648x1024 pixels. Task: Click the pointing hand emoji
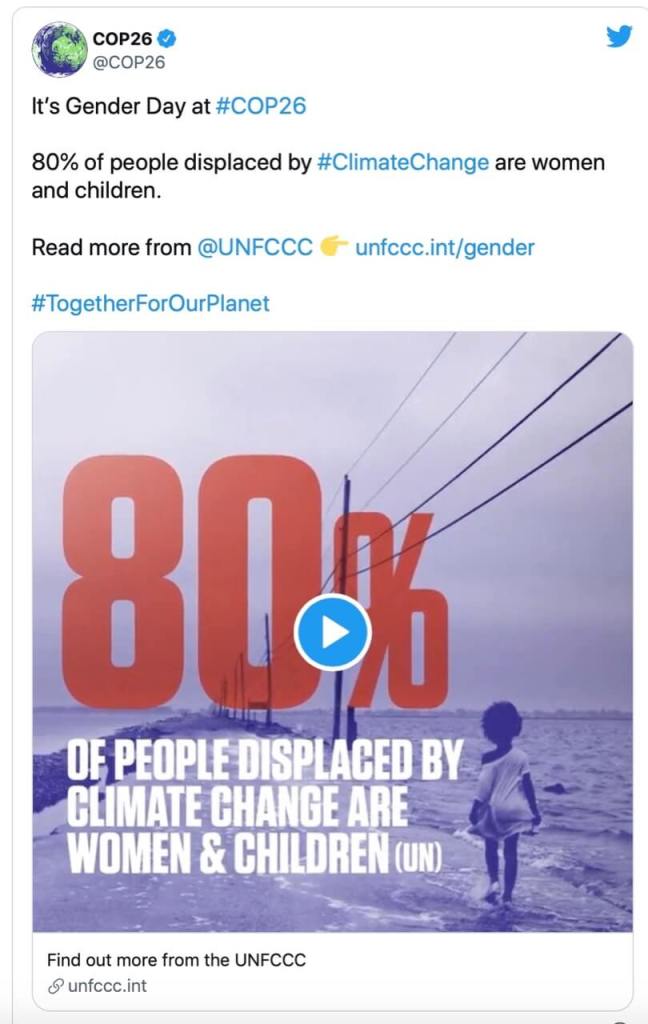pos(334,247)
